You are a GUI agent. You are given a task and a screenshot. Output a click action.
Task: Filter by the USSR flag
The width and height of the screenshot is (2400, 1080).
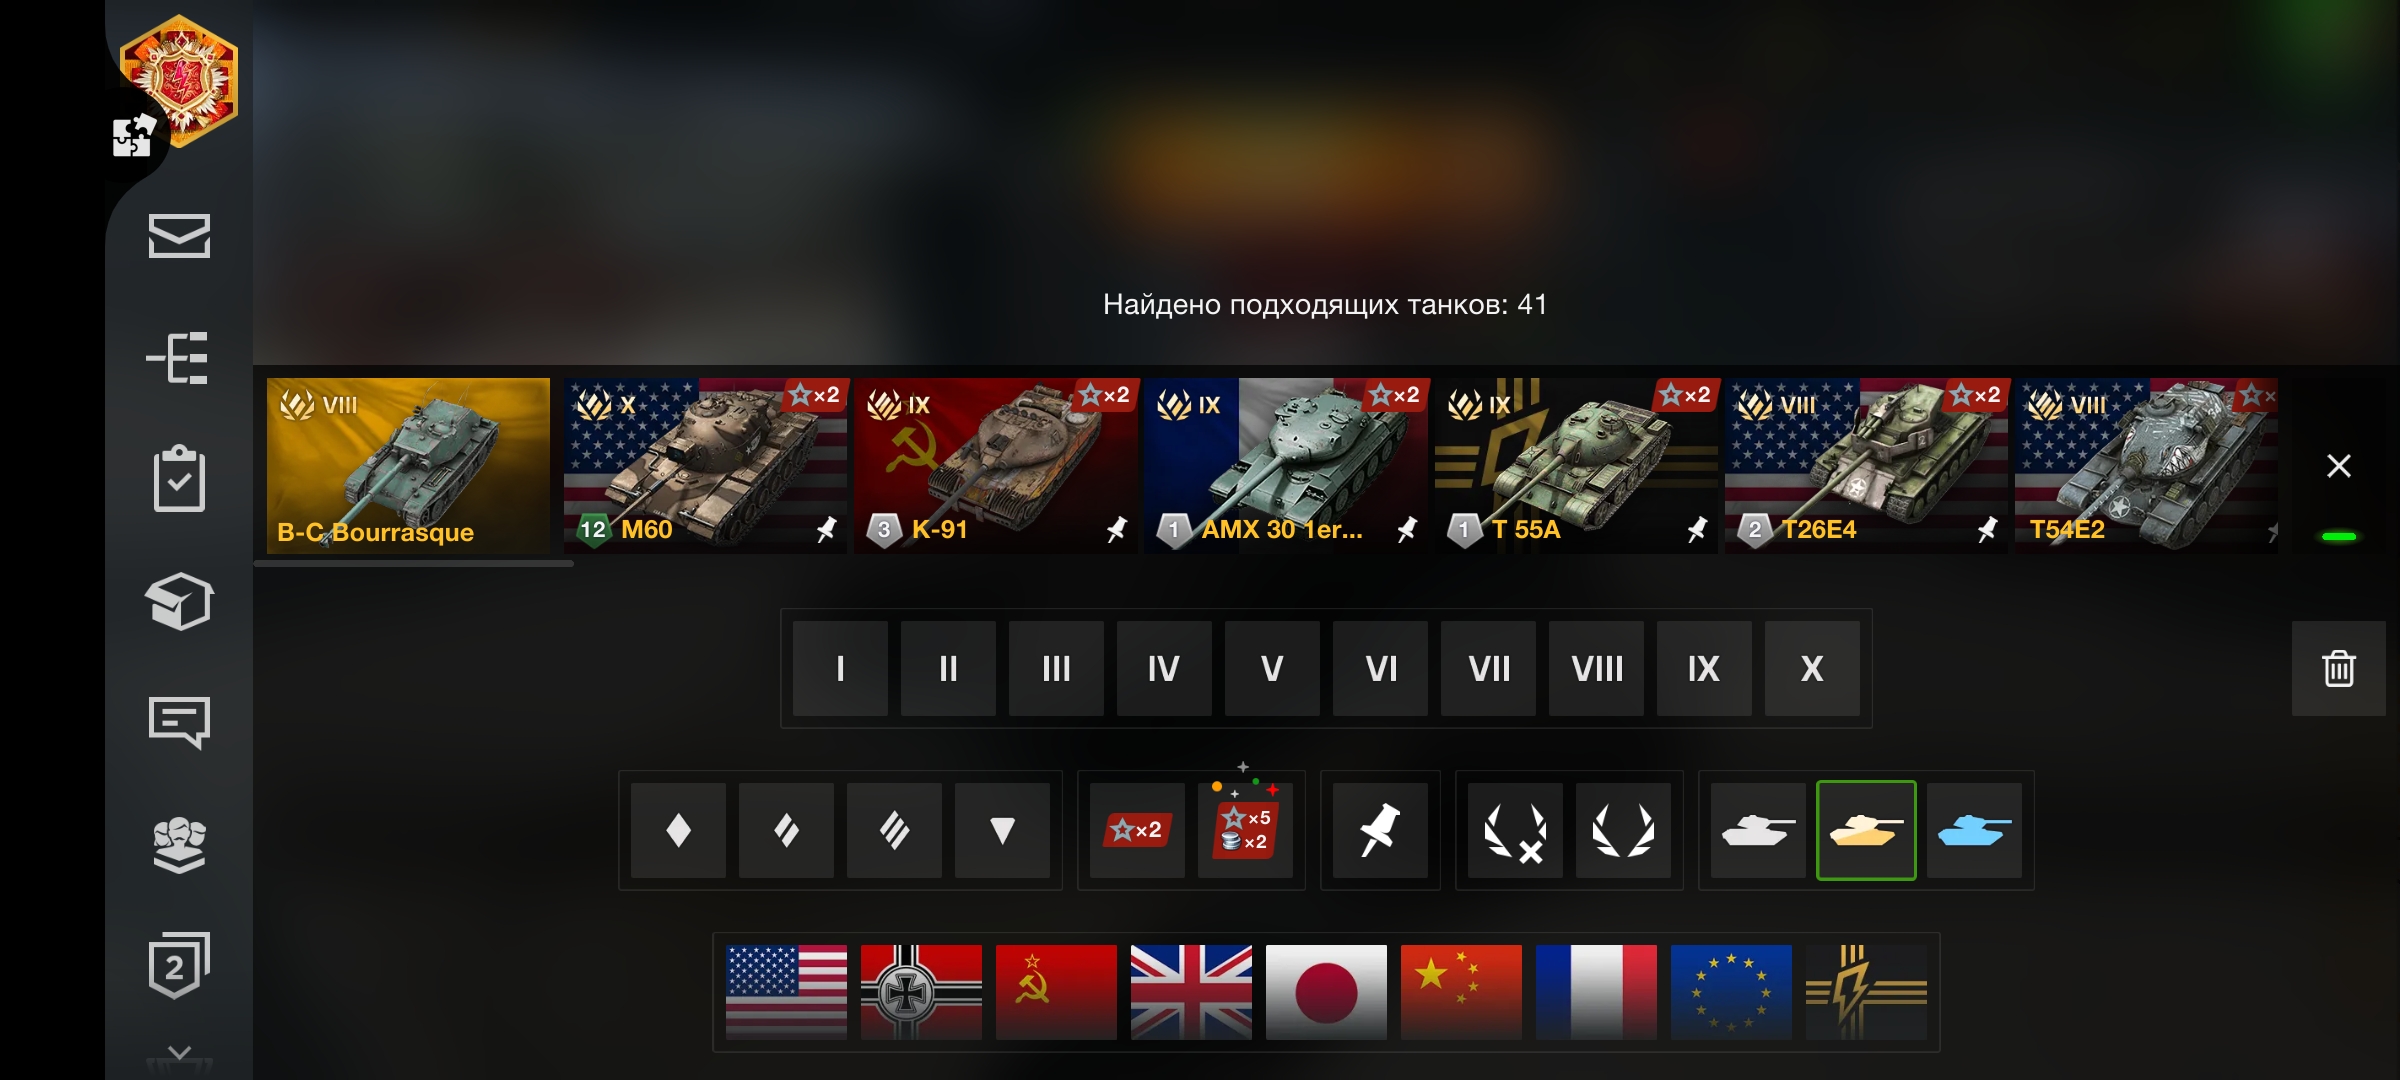click(1056, 992)
